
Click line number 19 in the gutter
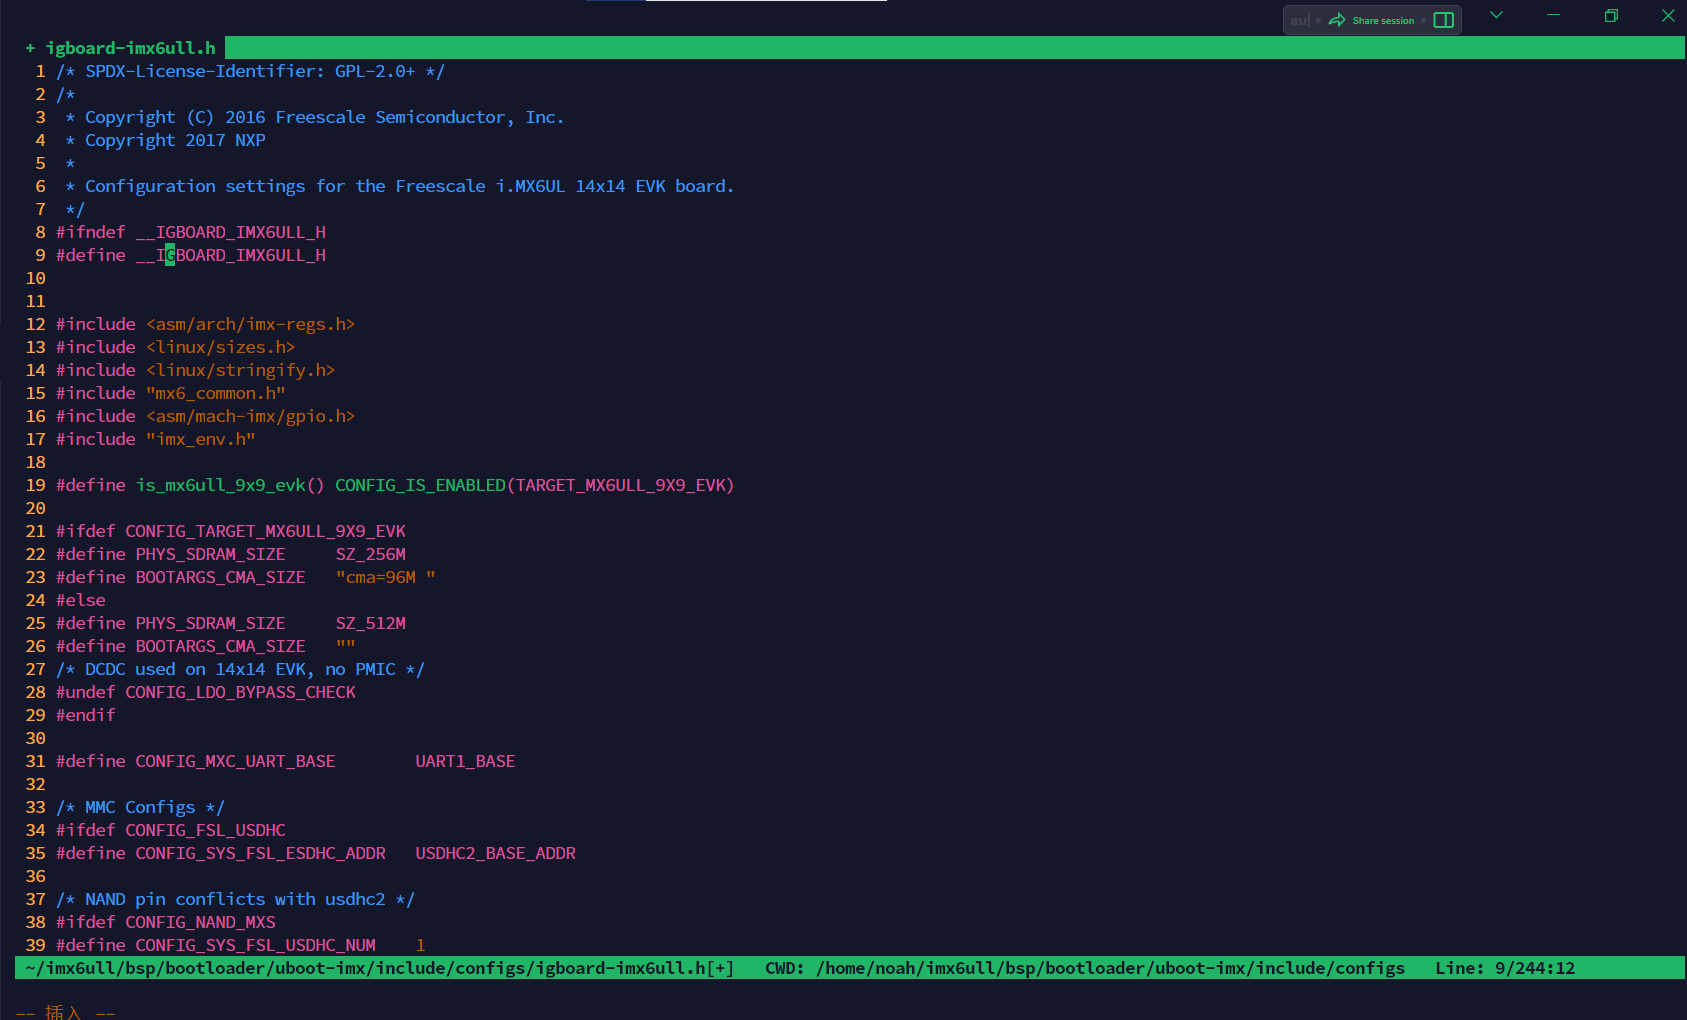point(36,485)
